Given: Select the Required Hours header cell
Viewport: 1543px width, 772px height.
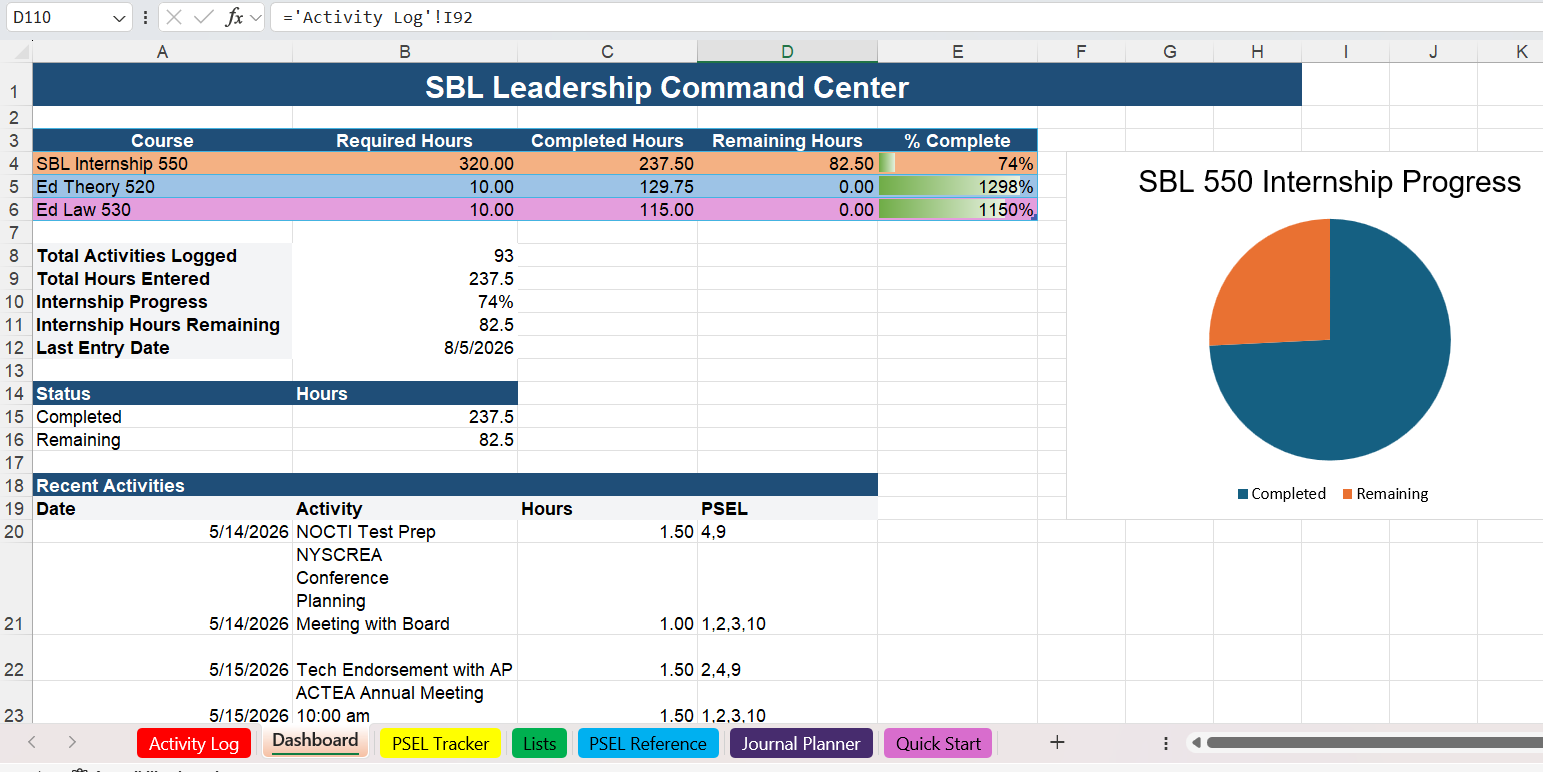Looking at the screenshot, I should pyautogui.click(x=405, y=141).
